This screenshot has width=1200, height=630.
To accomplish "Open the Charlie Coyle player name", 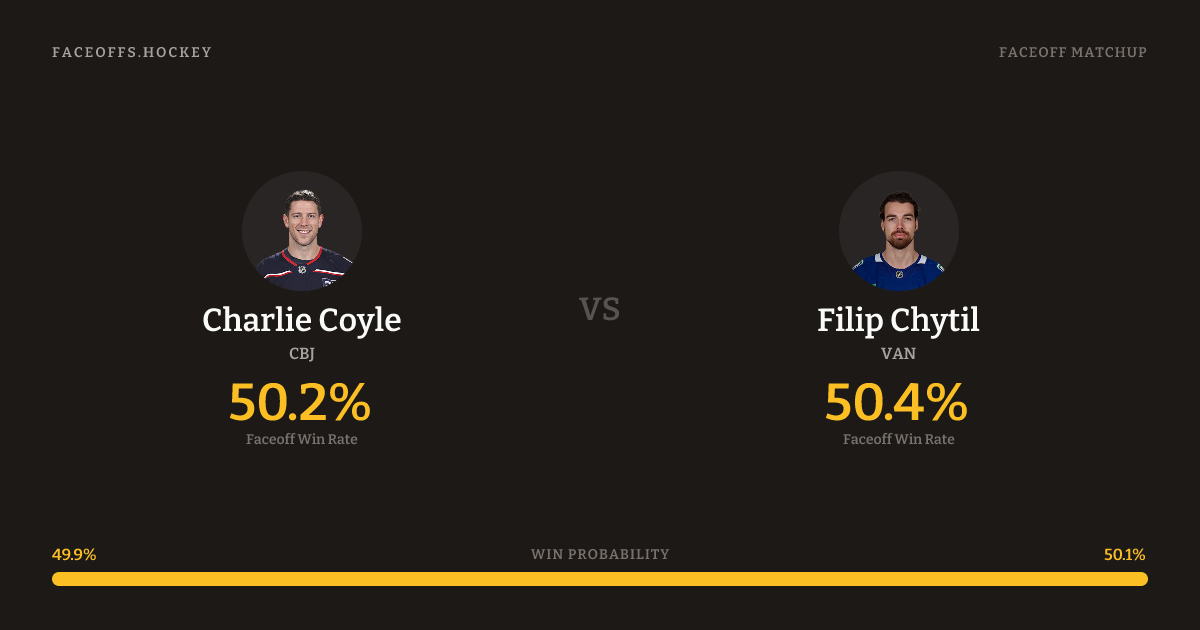I will [302, 320].
